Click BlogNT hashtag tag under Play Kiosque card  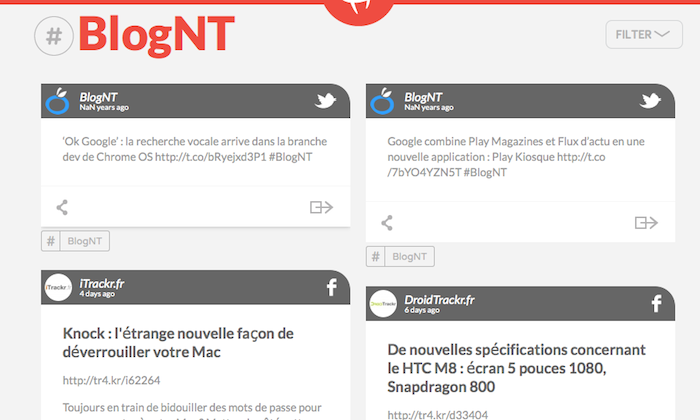400,257
